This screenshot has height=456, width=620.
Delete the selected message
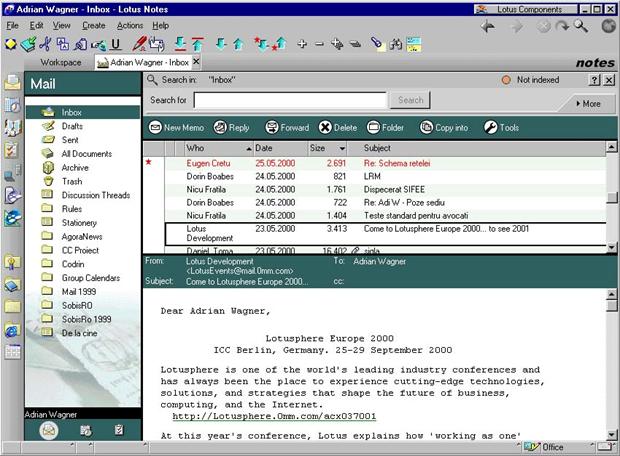pyautogui.click(x=337, y=128)
